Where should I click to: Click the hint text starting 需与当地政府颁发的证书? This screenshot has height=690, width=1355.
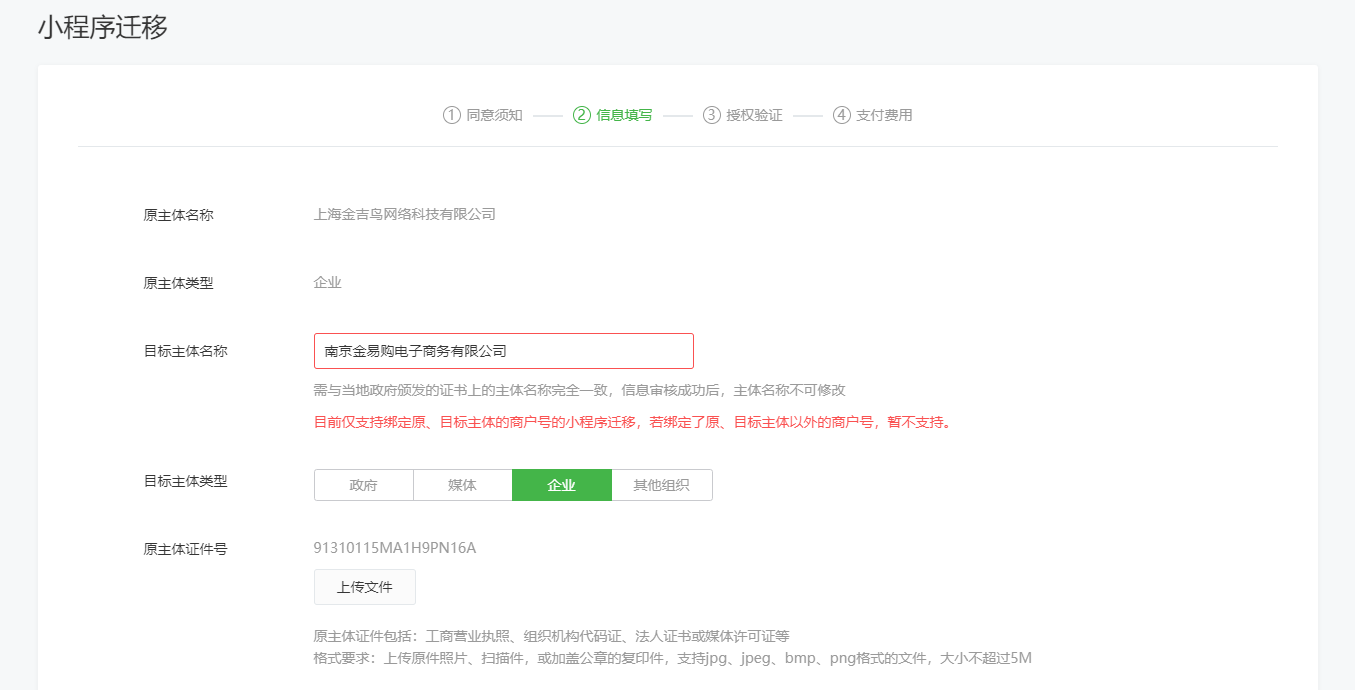(580, 390)
